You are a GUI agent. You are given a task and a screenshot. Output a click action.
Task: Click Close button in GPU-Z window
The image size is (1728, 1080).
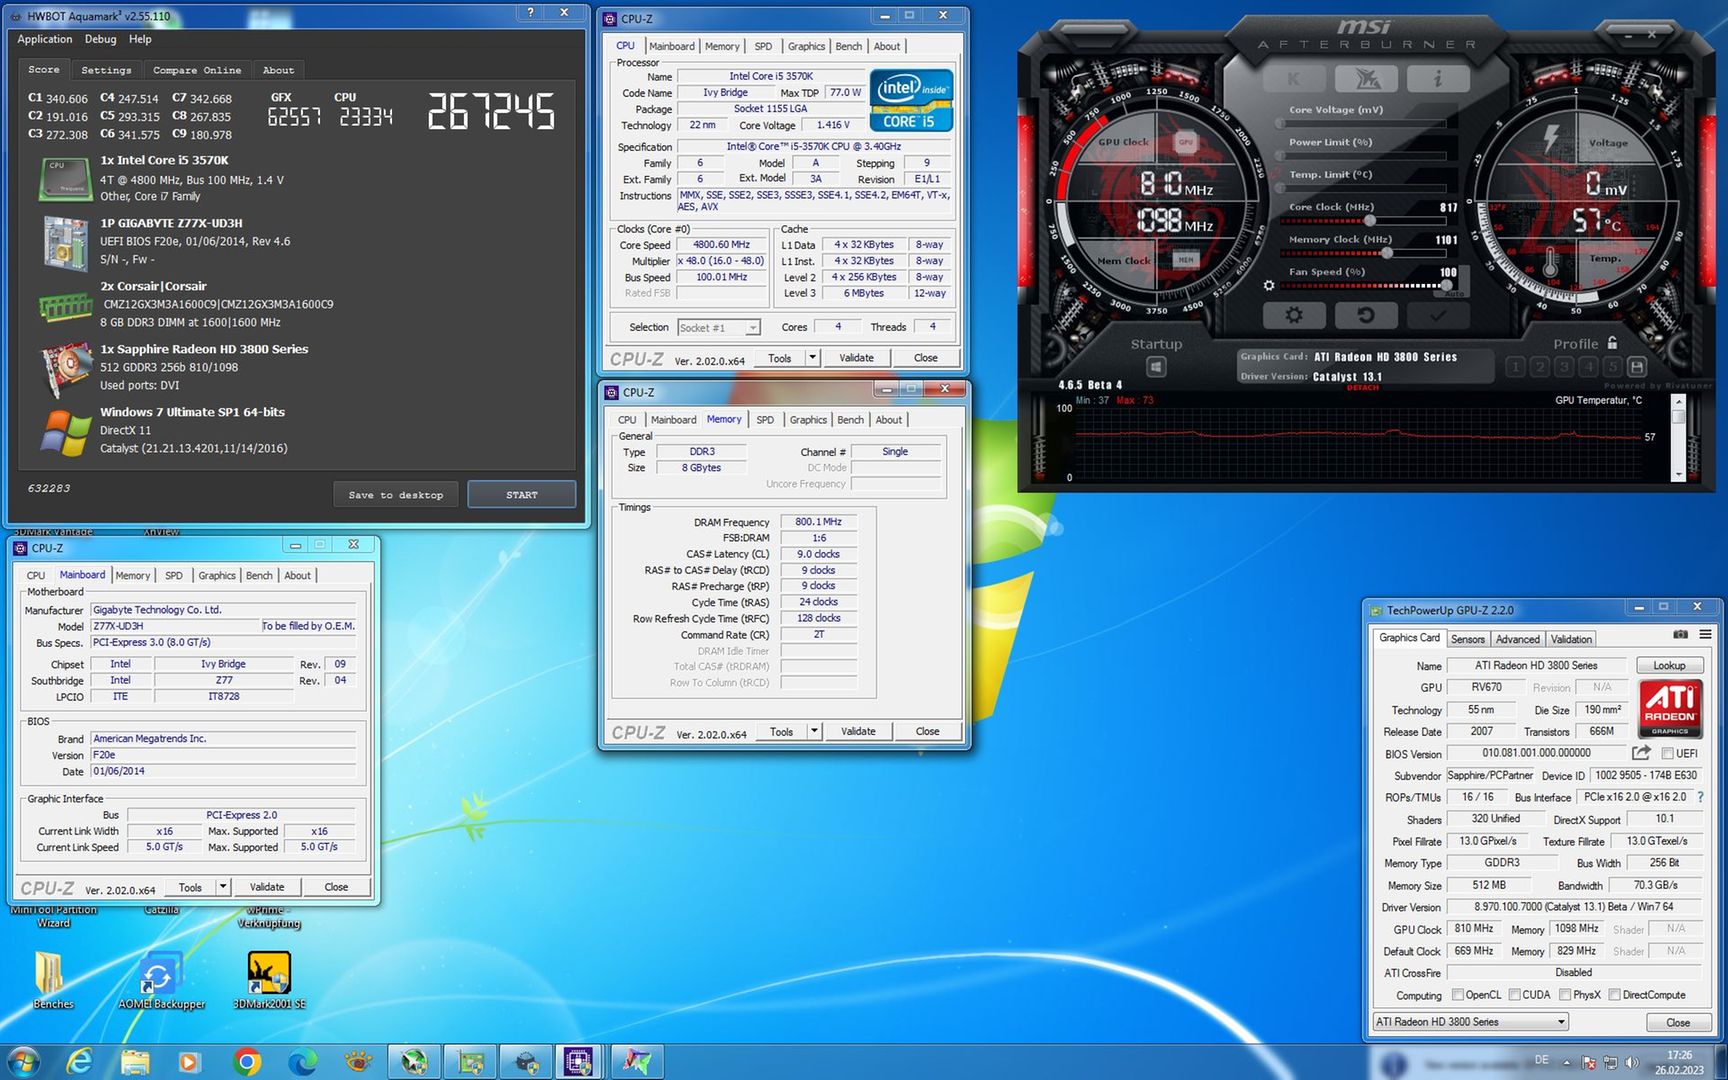click(x=1678, y=1022)
